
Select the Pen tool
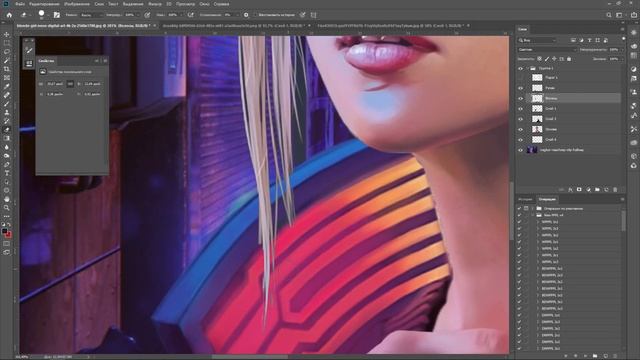[7, 164]
